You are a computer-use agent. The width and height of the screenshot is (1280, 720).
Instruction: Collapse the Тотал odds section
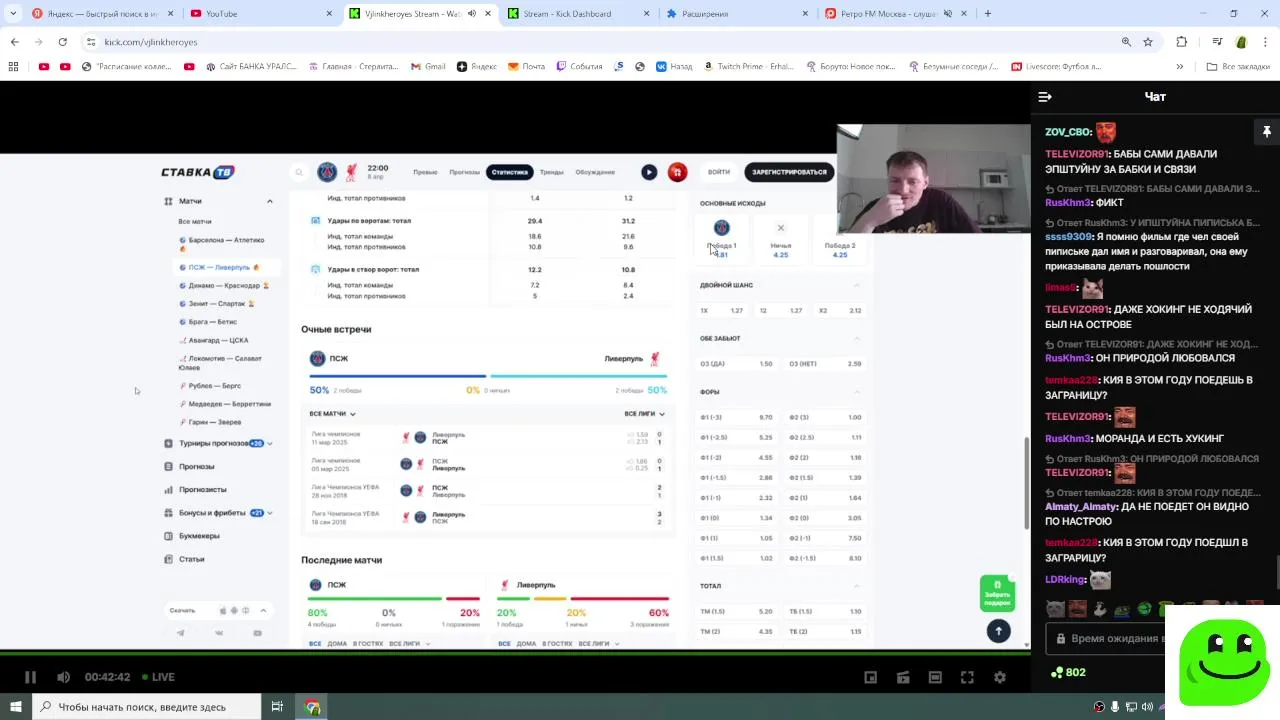pos(857,586)
